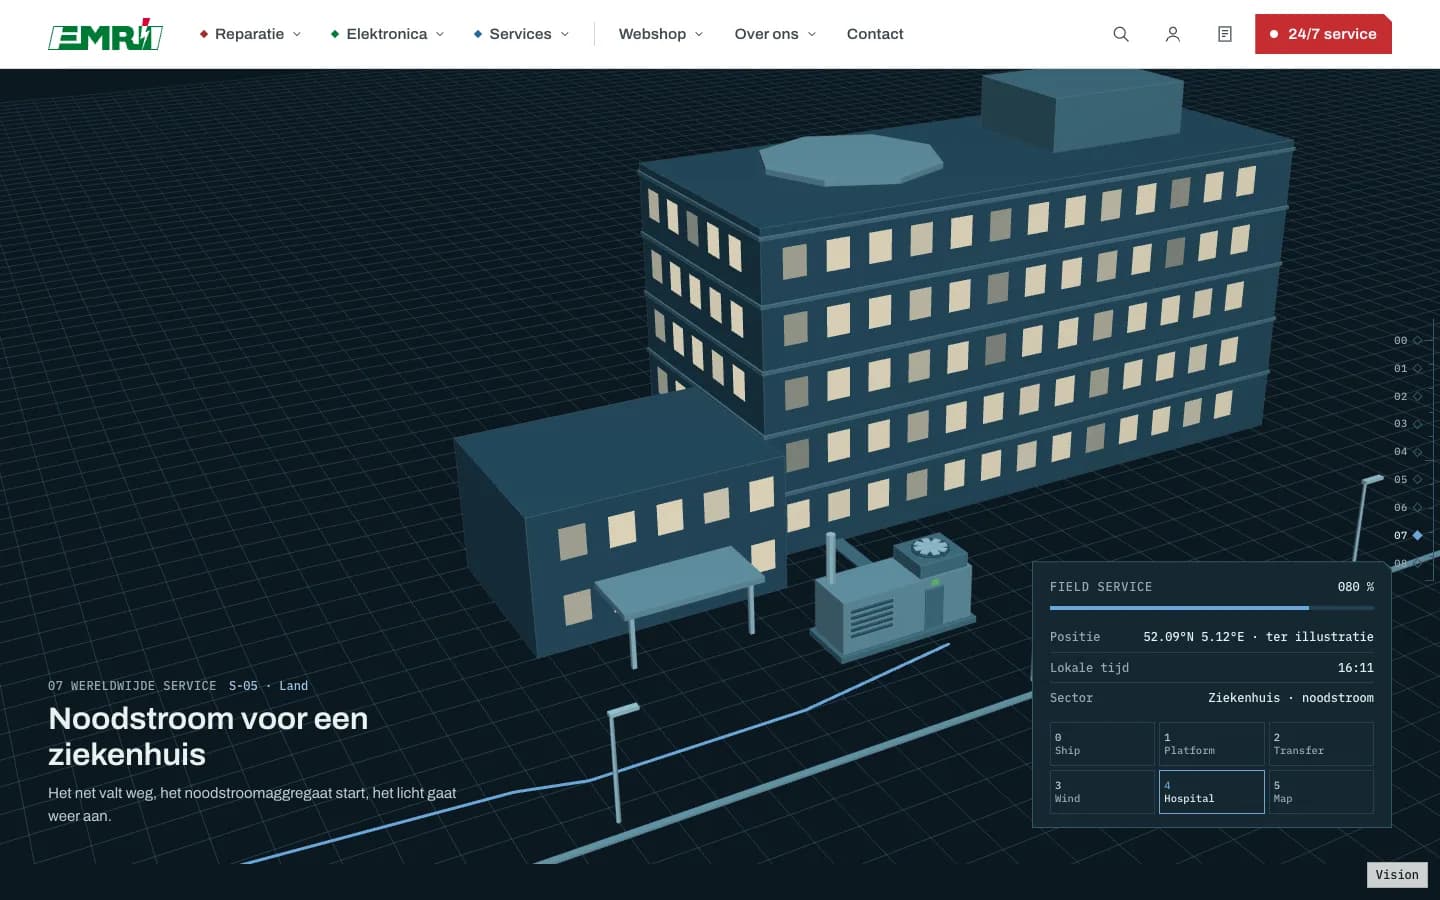The width and height of the screenshot is (1440, 900).
Task: Select the 1 Platform scene
Action: pos(1212,744)
